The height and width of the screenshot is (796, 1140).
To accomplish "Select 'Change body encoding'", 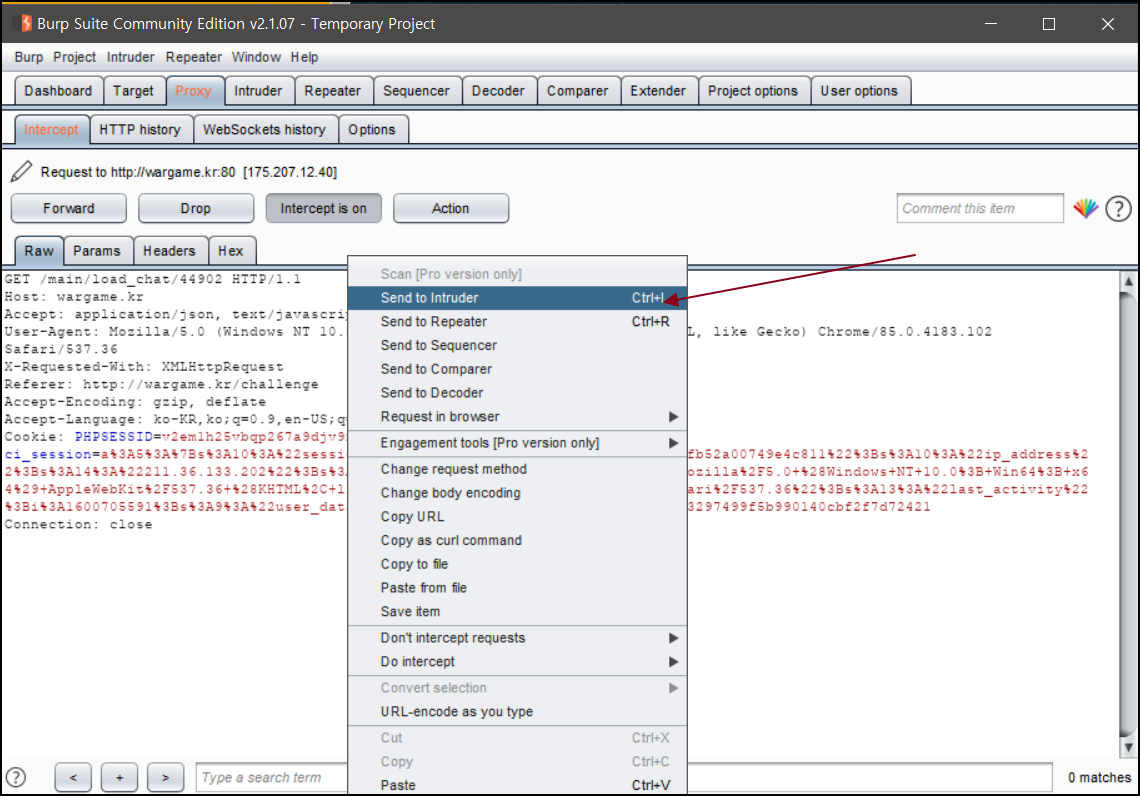I will [517, 493].
